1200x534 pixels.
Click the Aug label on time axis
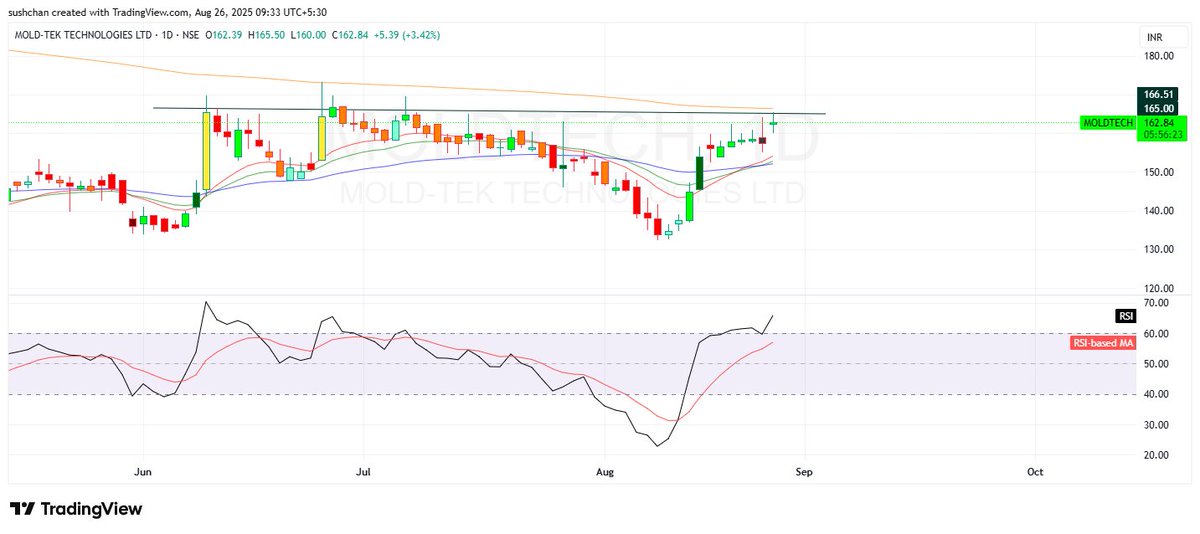pyautogui.click(x=603, y=471)
